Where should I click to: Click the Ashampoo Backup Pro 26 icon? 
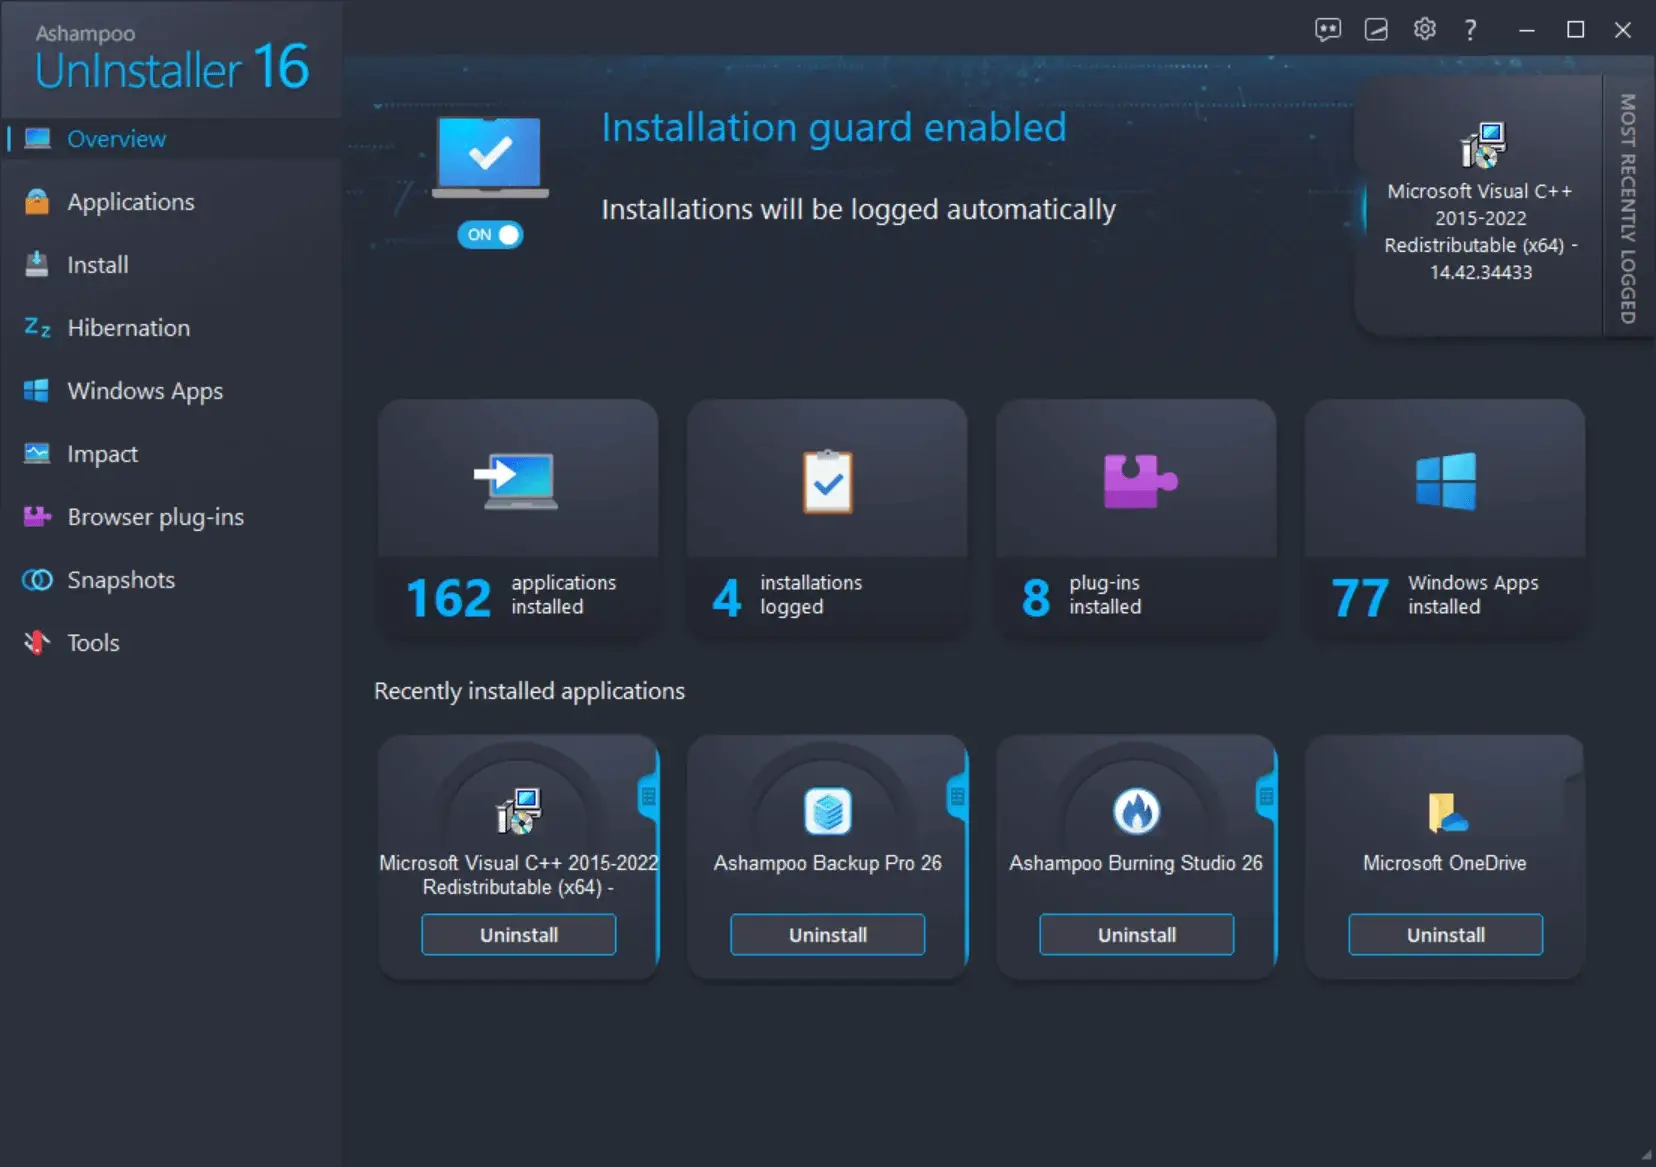(827, 811)
